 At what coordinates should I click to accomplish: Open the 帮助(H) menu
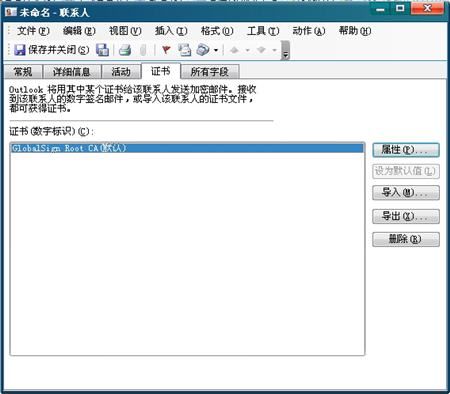click(355, 31)
